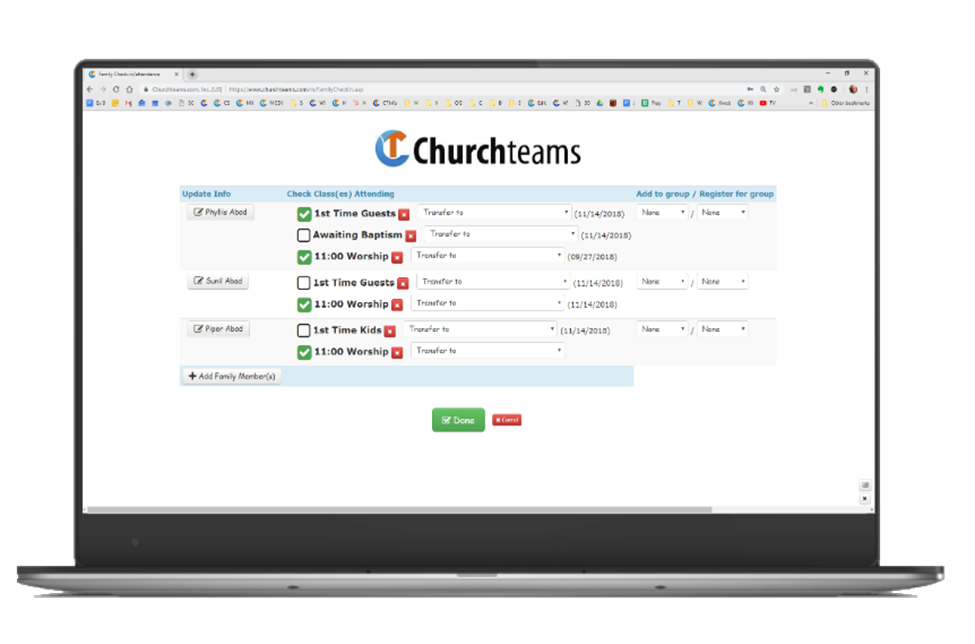Image resolution: width=975 pixels, height=644 pixels.
Task: Remove Sunil's 11:00 Worship via red x
Action: coord(397,305)
